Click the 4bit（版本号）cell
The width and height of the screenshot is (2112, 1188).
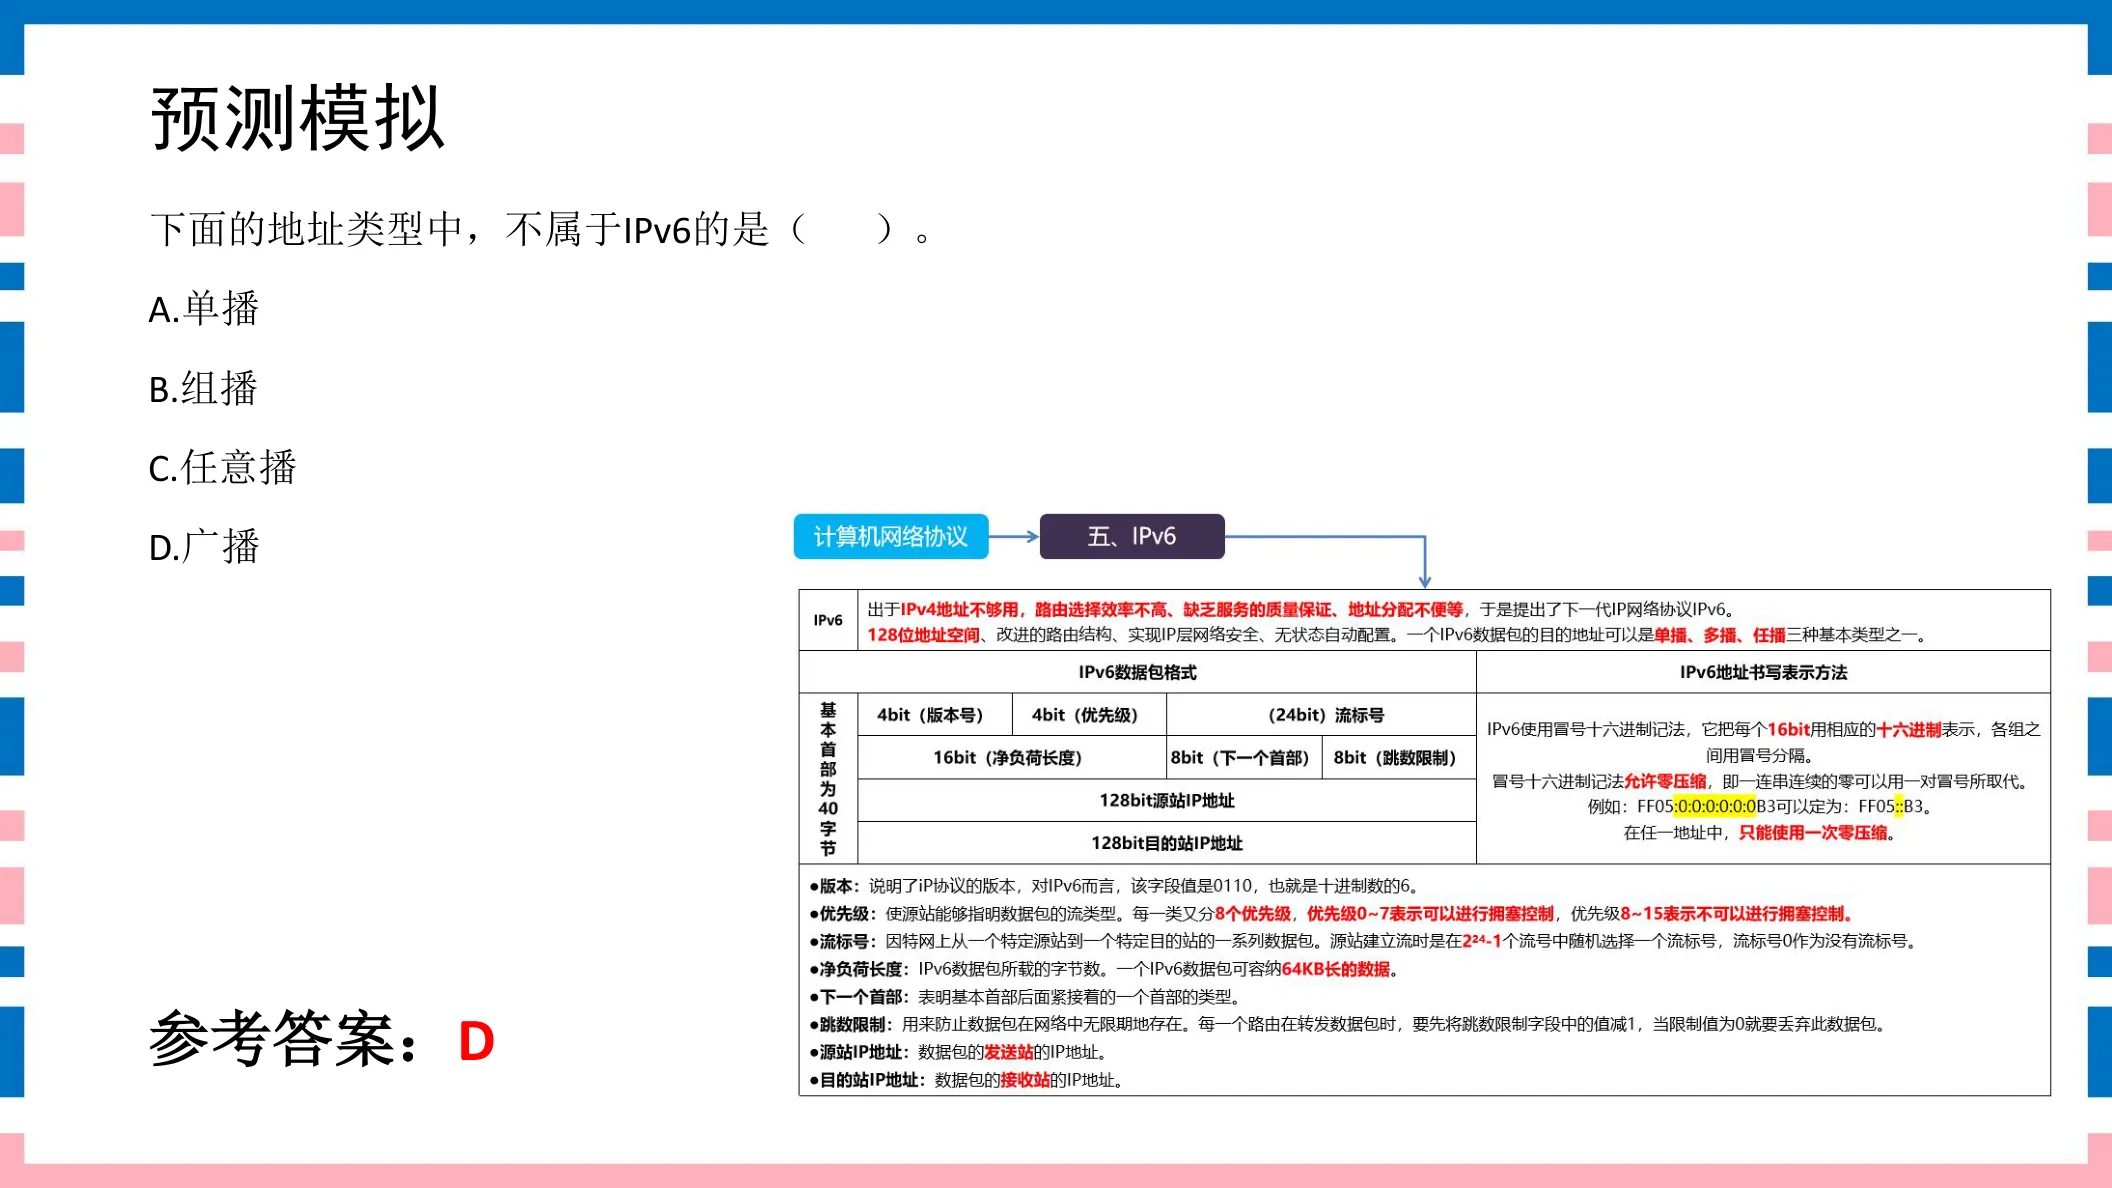point(934,715)
